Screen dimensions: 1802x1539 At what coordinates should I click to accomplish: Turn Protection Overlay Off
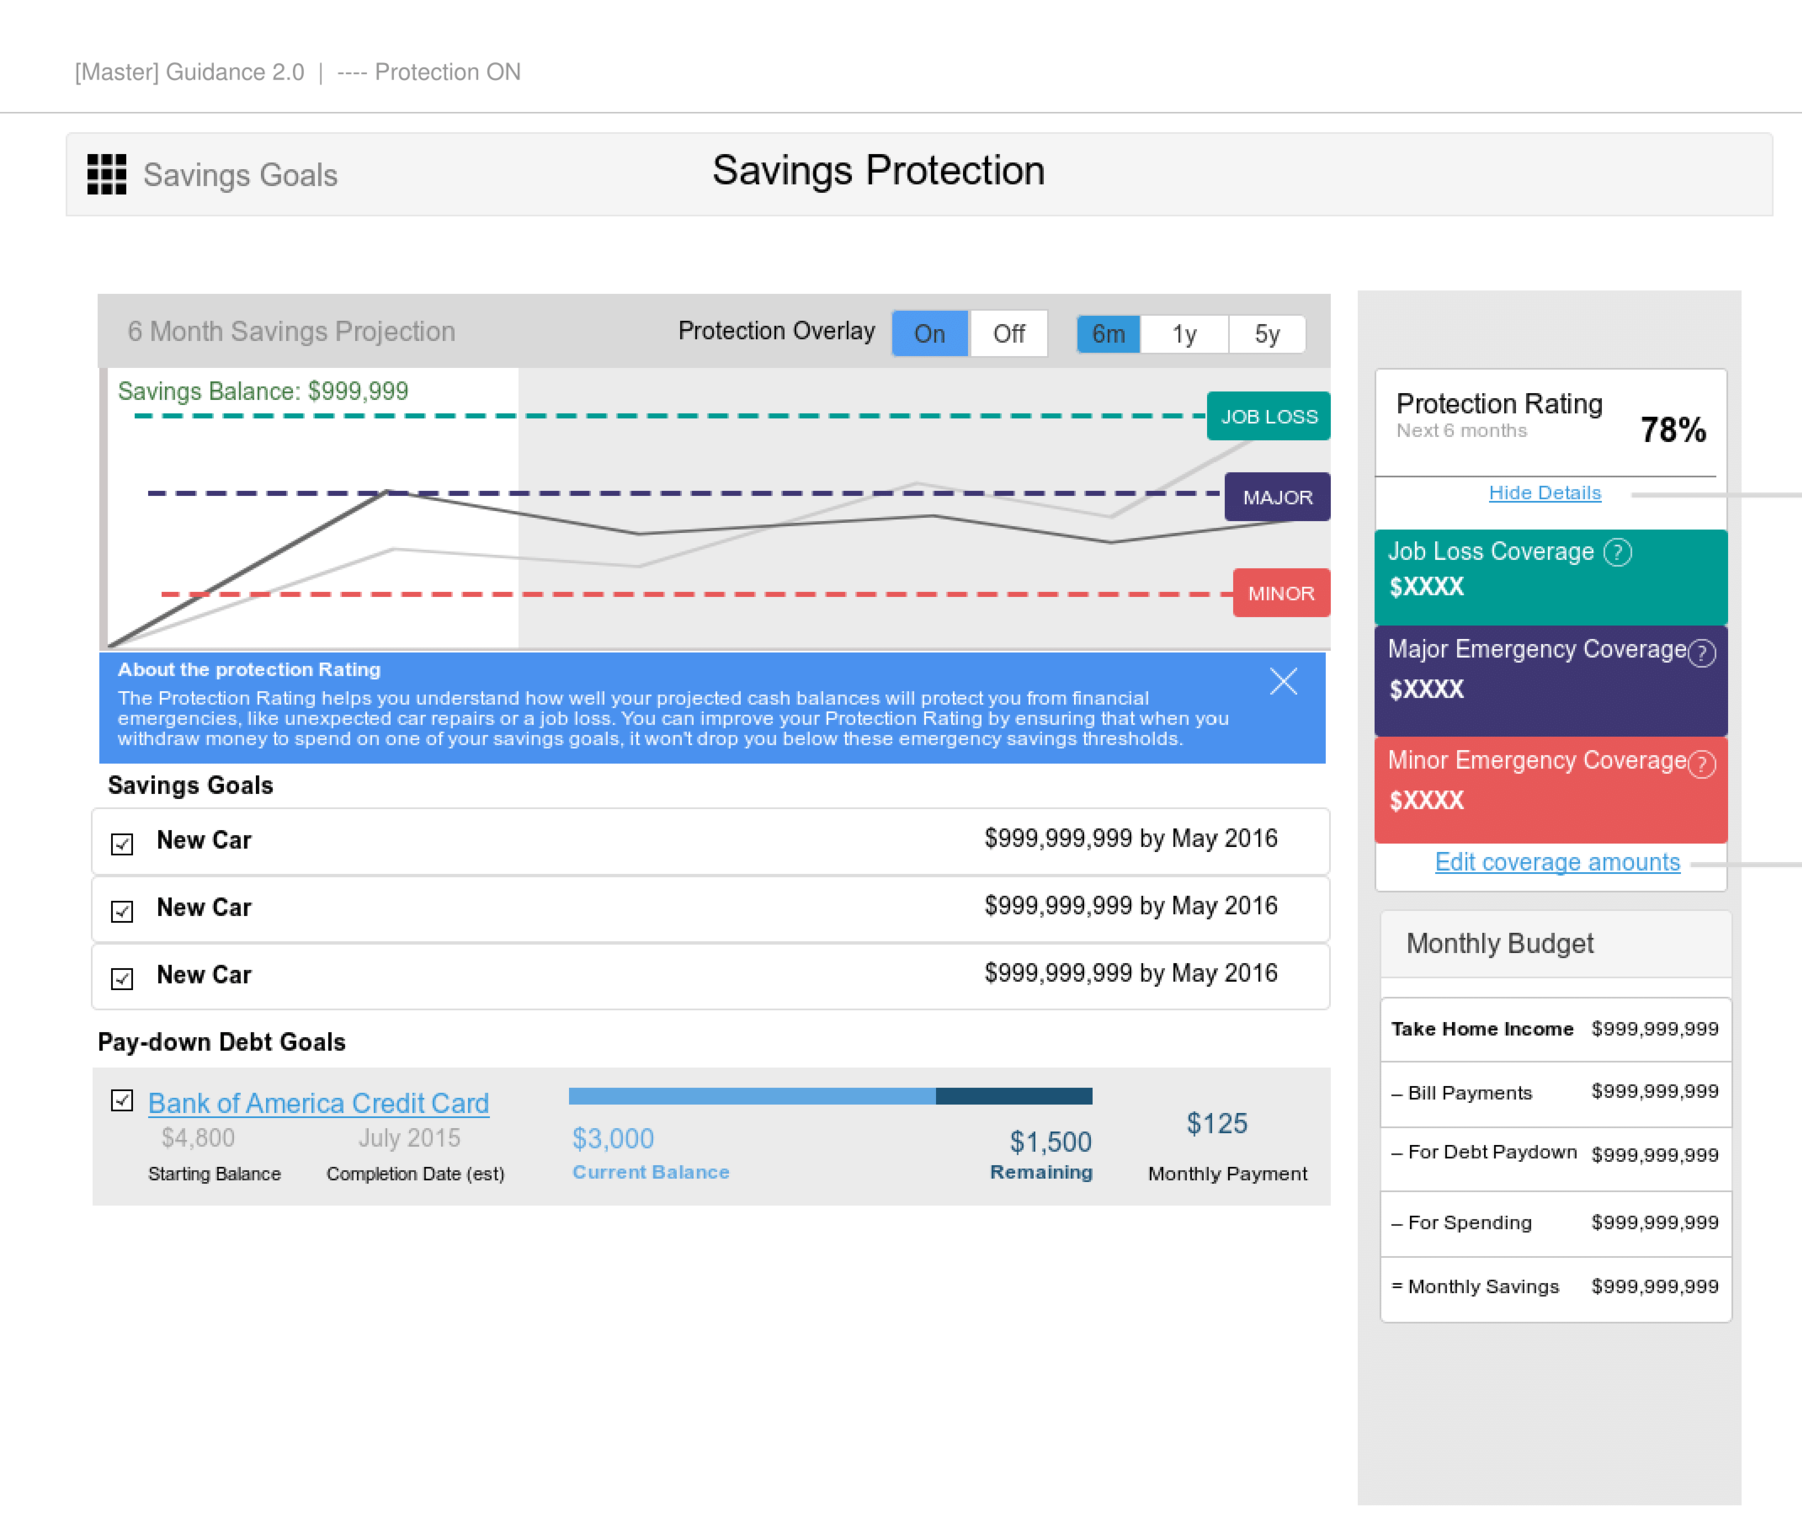tap(1008, 334)
